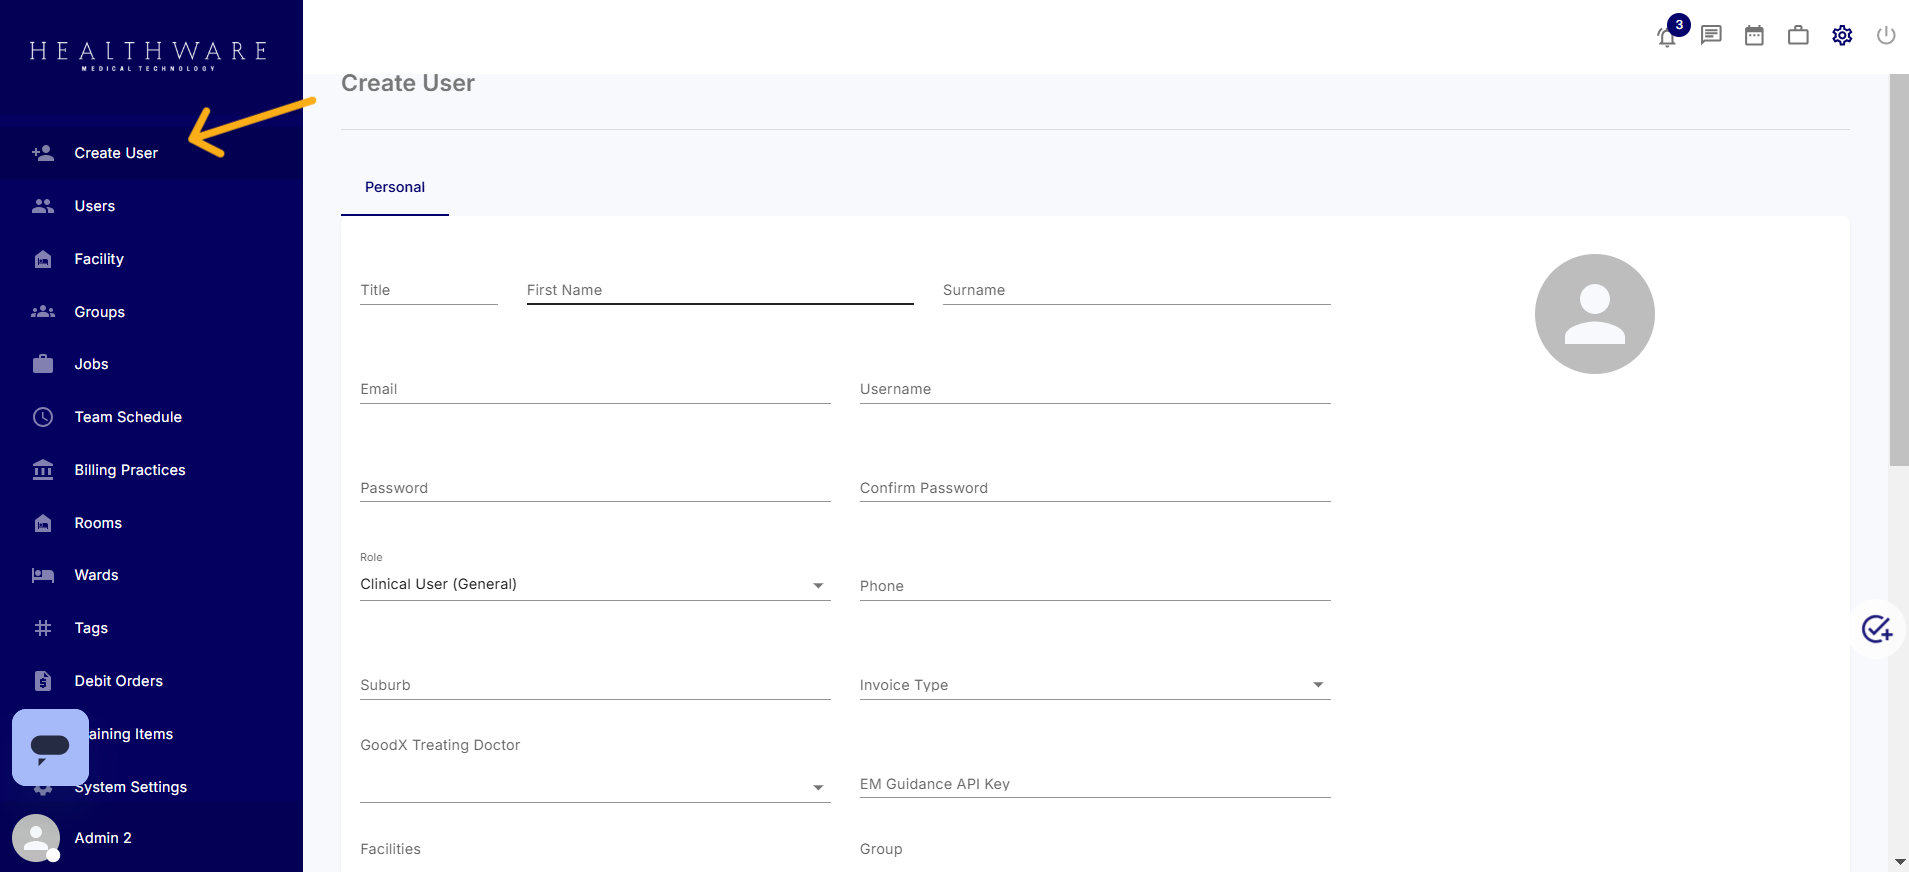Upload photo via avatar placeholder

pos(1594,314)
